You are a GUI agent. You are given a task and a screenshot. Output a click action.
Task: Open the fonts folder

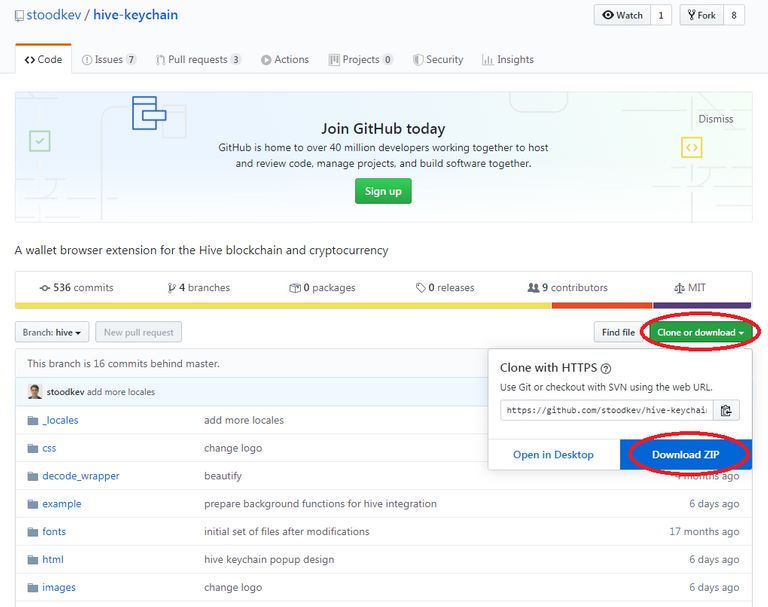tap(54, 532)
